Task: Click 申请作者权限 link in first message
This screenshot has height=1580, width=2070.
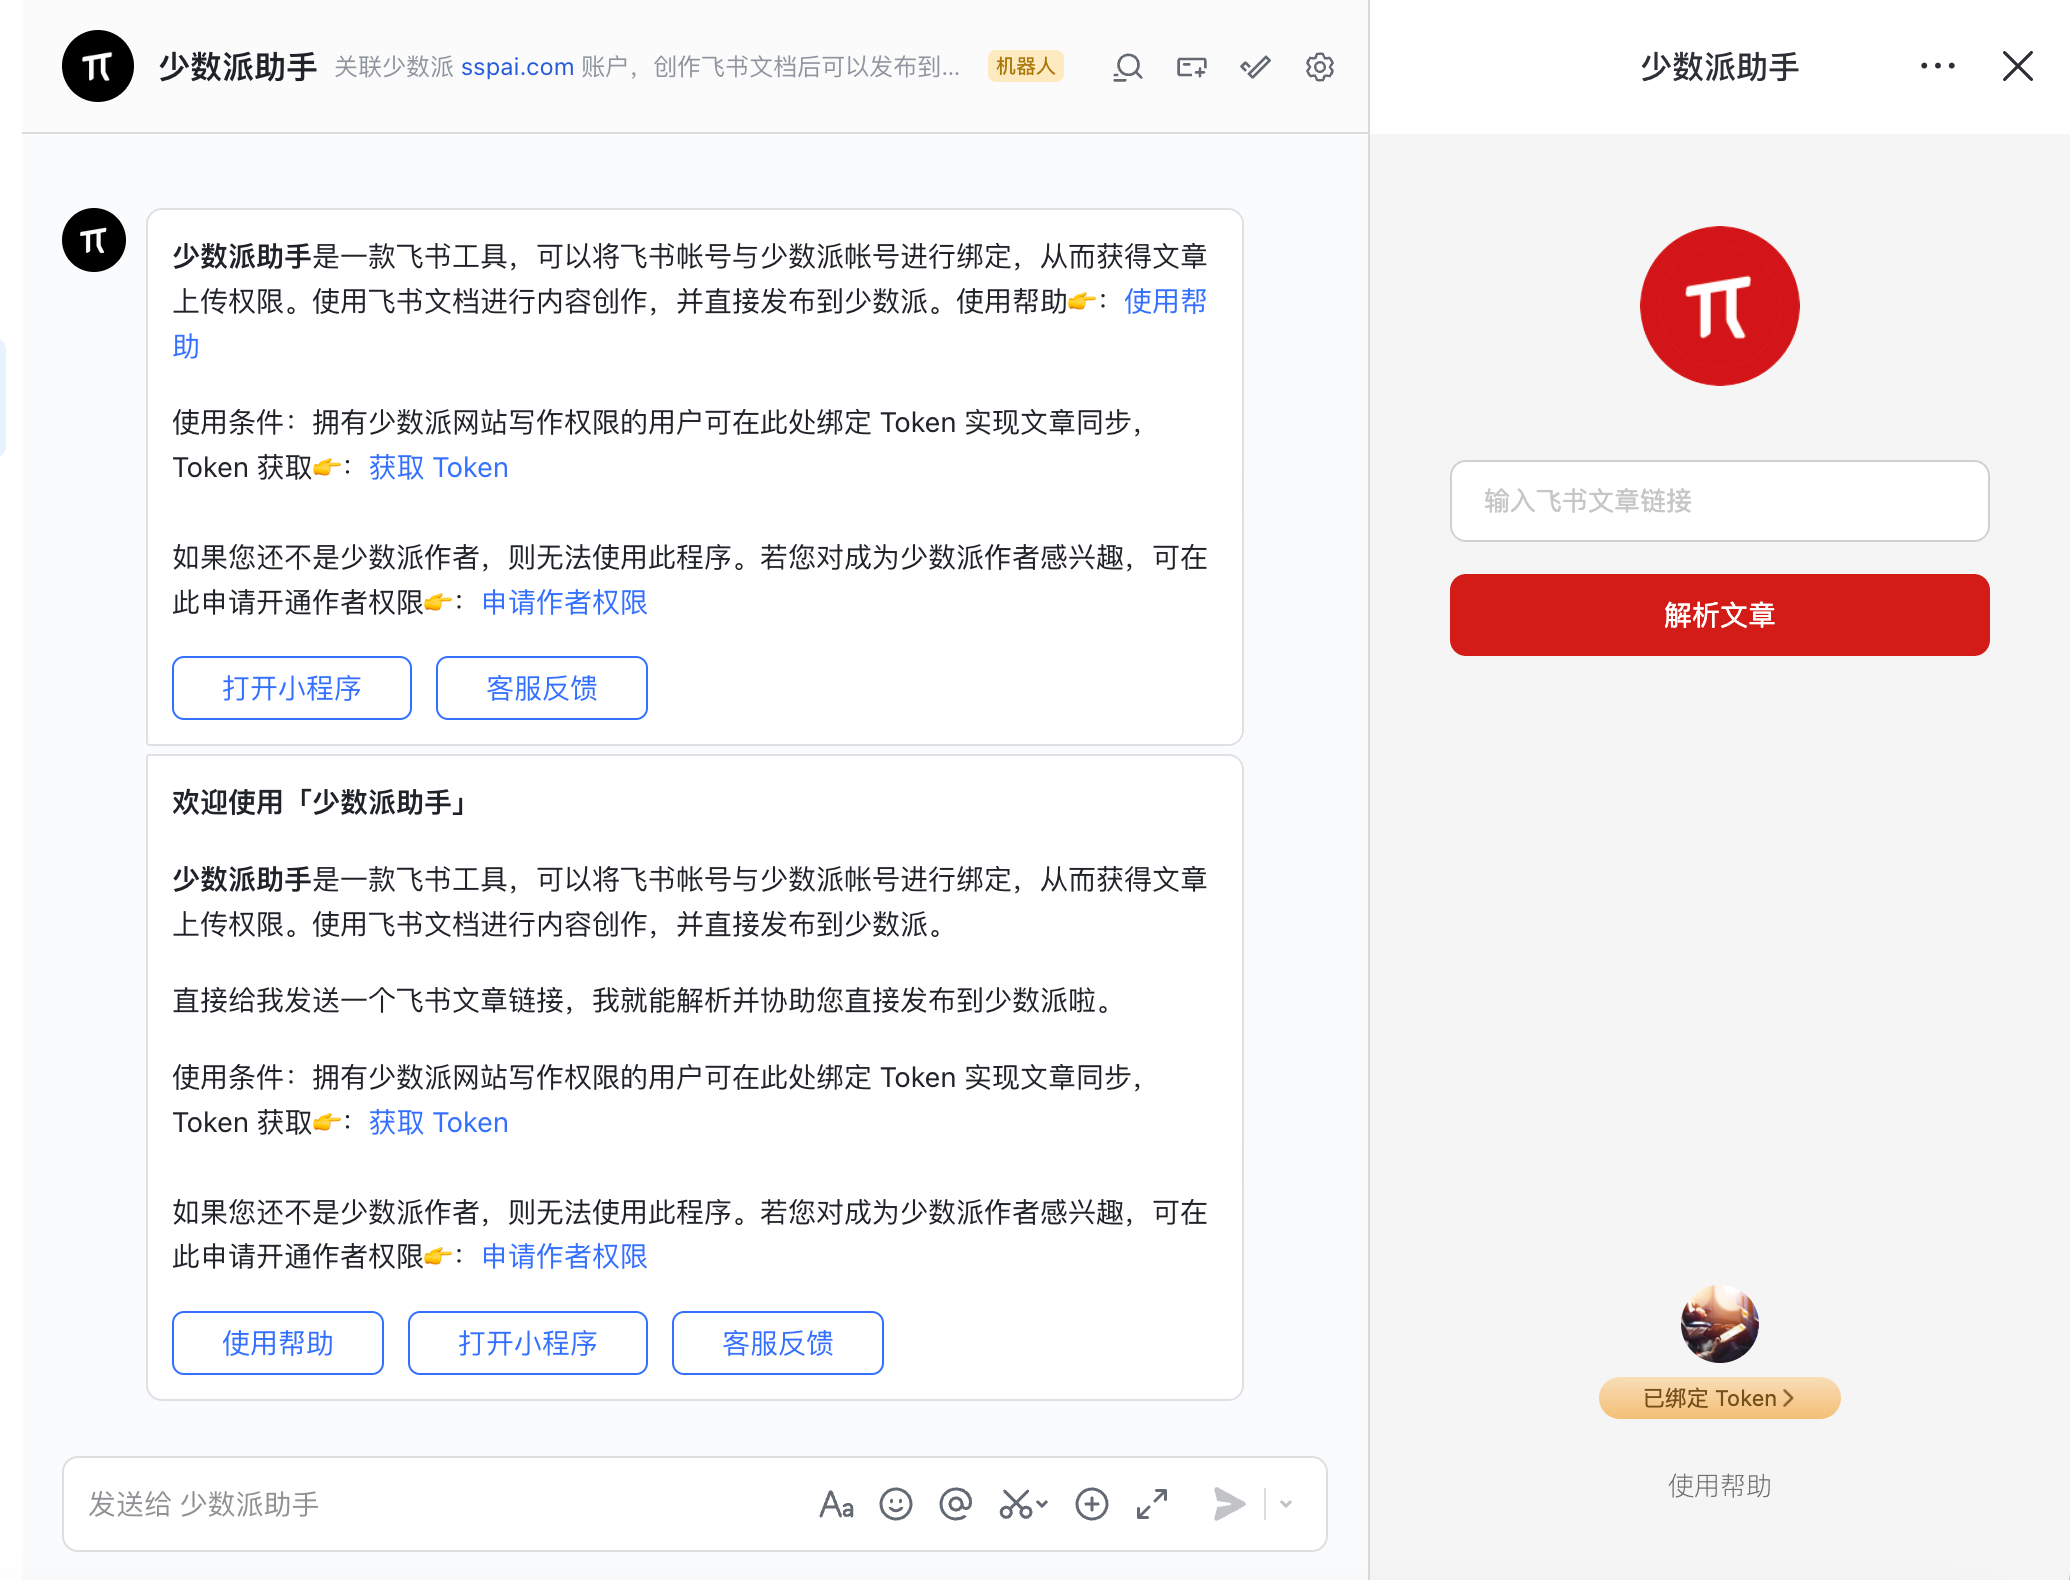Action: 565,602
